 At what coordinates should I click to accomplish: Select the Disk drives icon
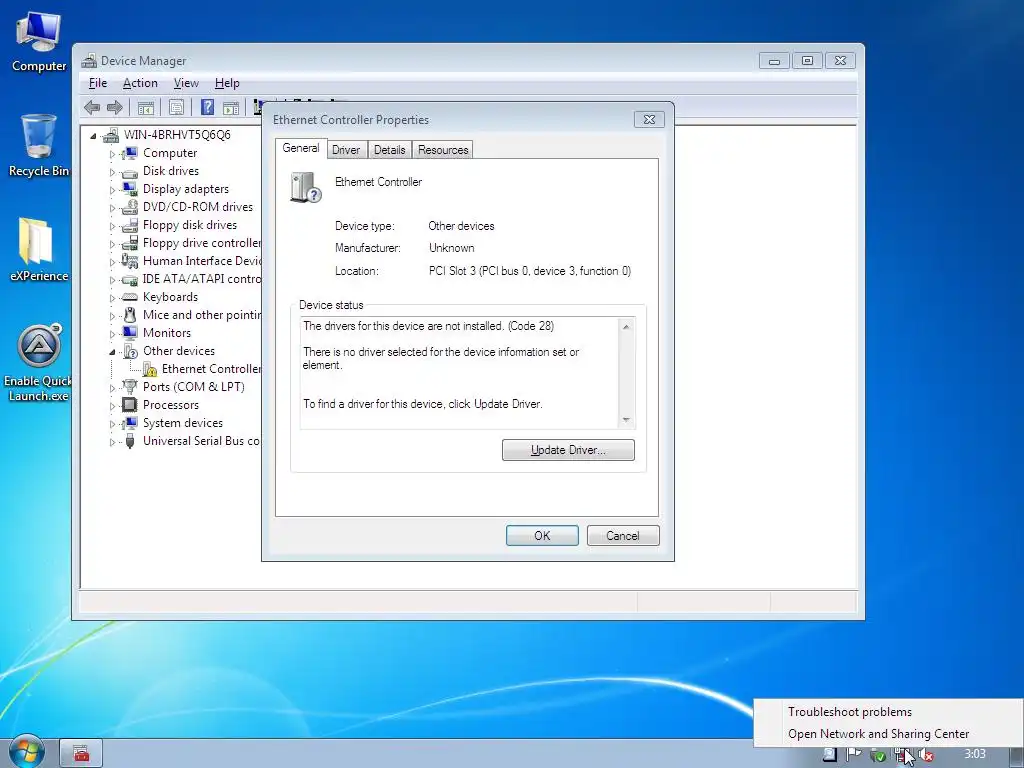pos(130,172)
